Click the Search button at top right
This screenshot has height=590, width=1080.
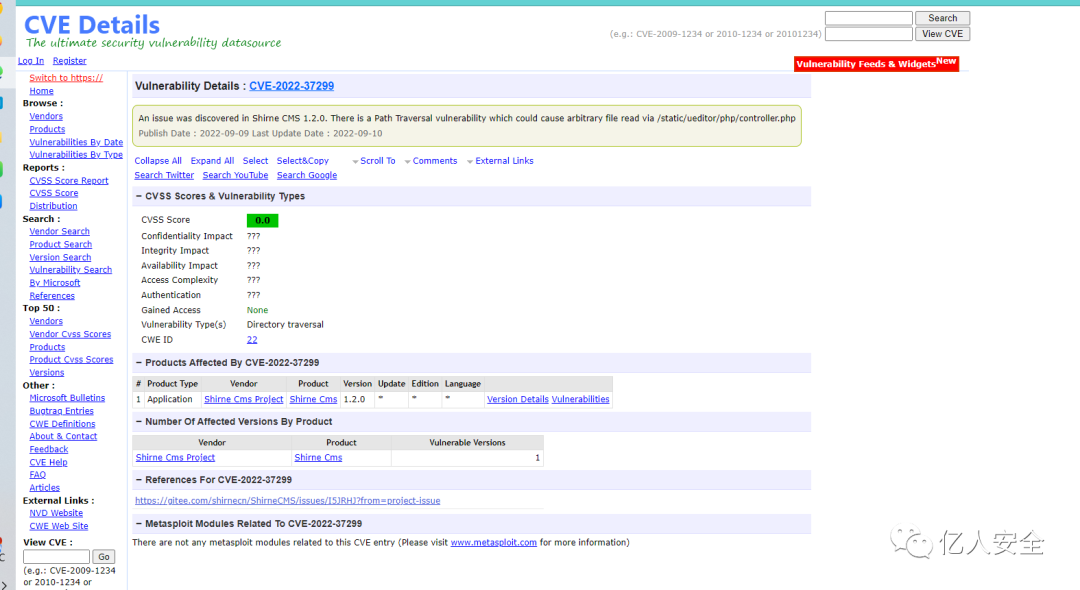[942, 18]
